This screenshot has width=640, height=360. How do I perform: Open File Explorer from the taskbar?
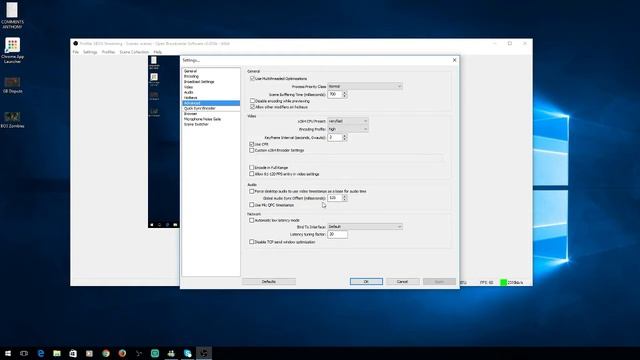coord(57,353)
